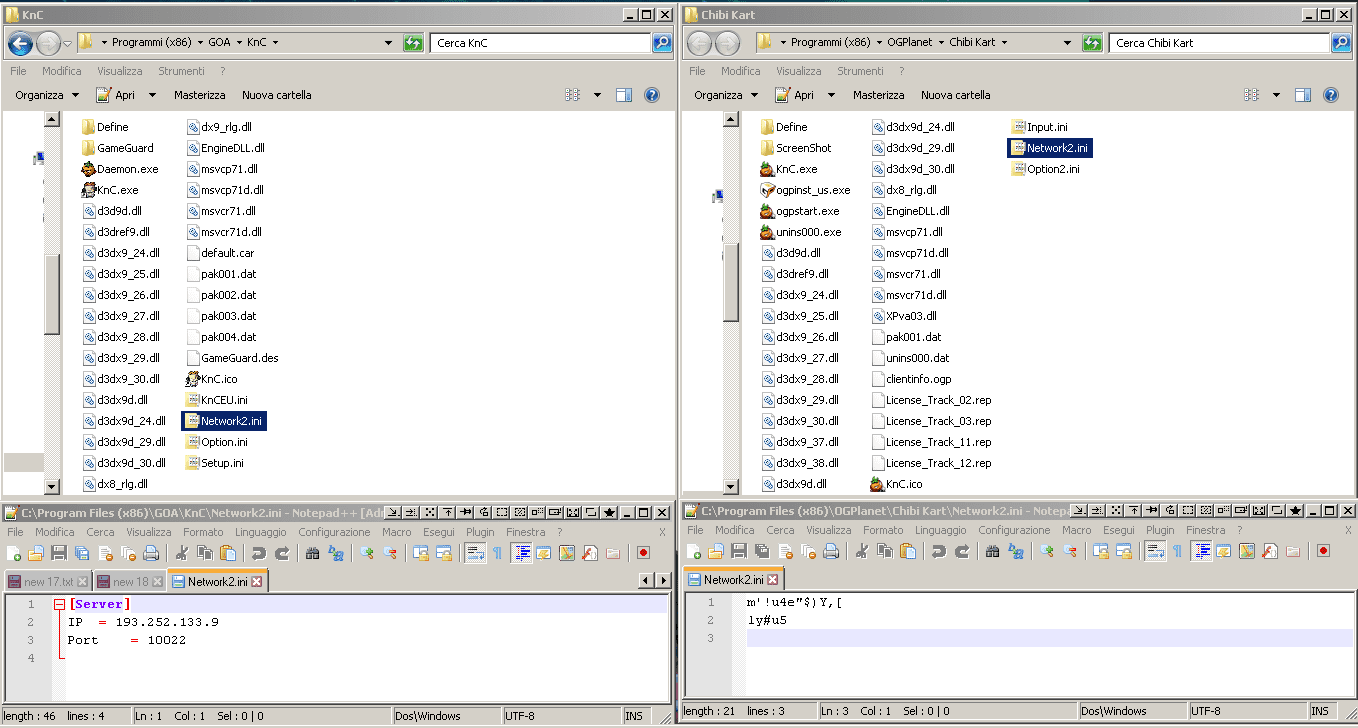Image resolution: width=1358 pixels, height=728 pixels.
Task: Open Configurazione menu in Chibi Kart Notepad++
Action: coord(1014,530)
